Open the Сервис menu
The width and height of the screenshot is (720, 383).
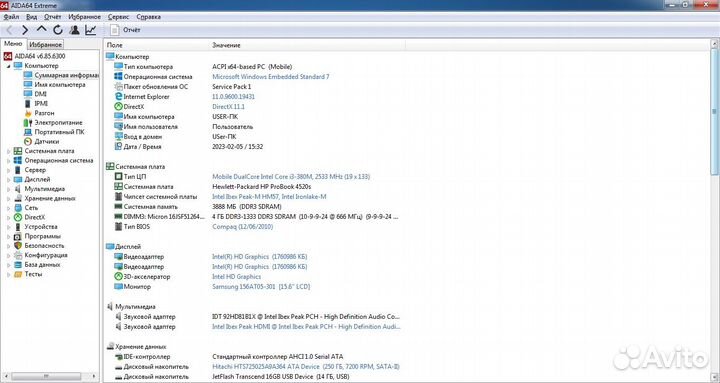pos(118,17)
